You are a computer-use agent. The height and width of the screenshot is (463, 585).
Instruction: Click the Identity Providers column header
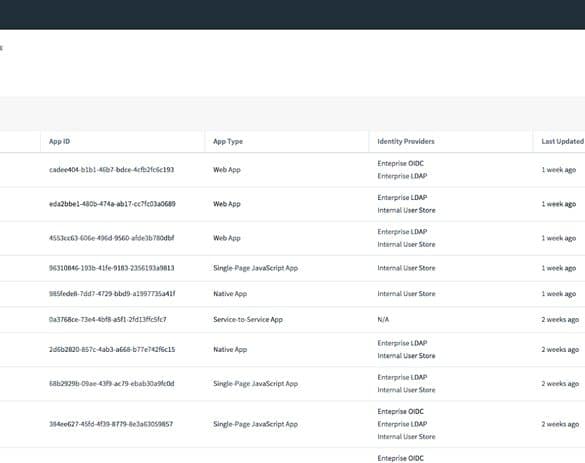coord(406,141)
